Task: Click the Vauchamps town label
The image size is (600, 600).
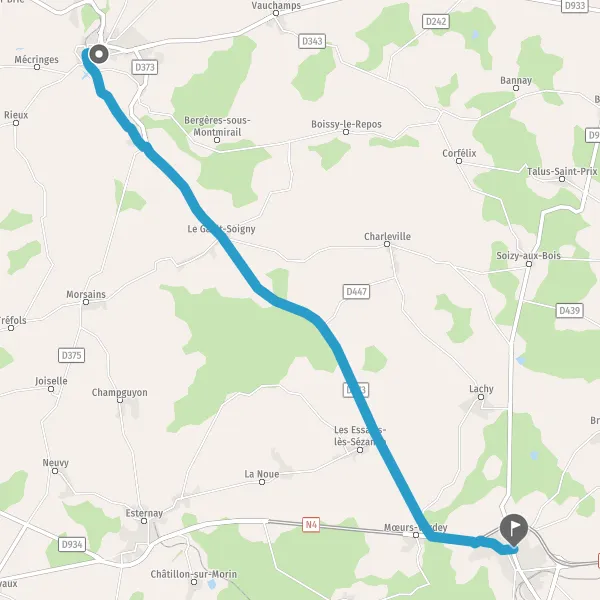Action: click(276, 6)
